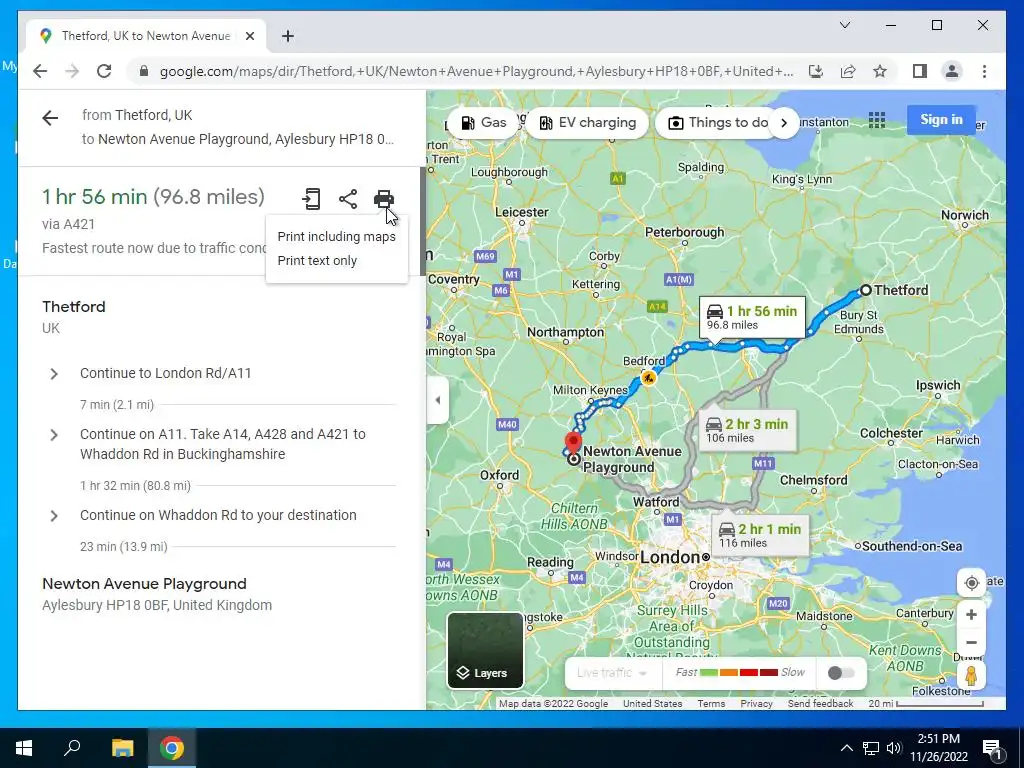Image resolution: width=1024 pixels, height=768 pixels.
Task: Open the Chrome three-dot menu
Action: [984, 71]
